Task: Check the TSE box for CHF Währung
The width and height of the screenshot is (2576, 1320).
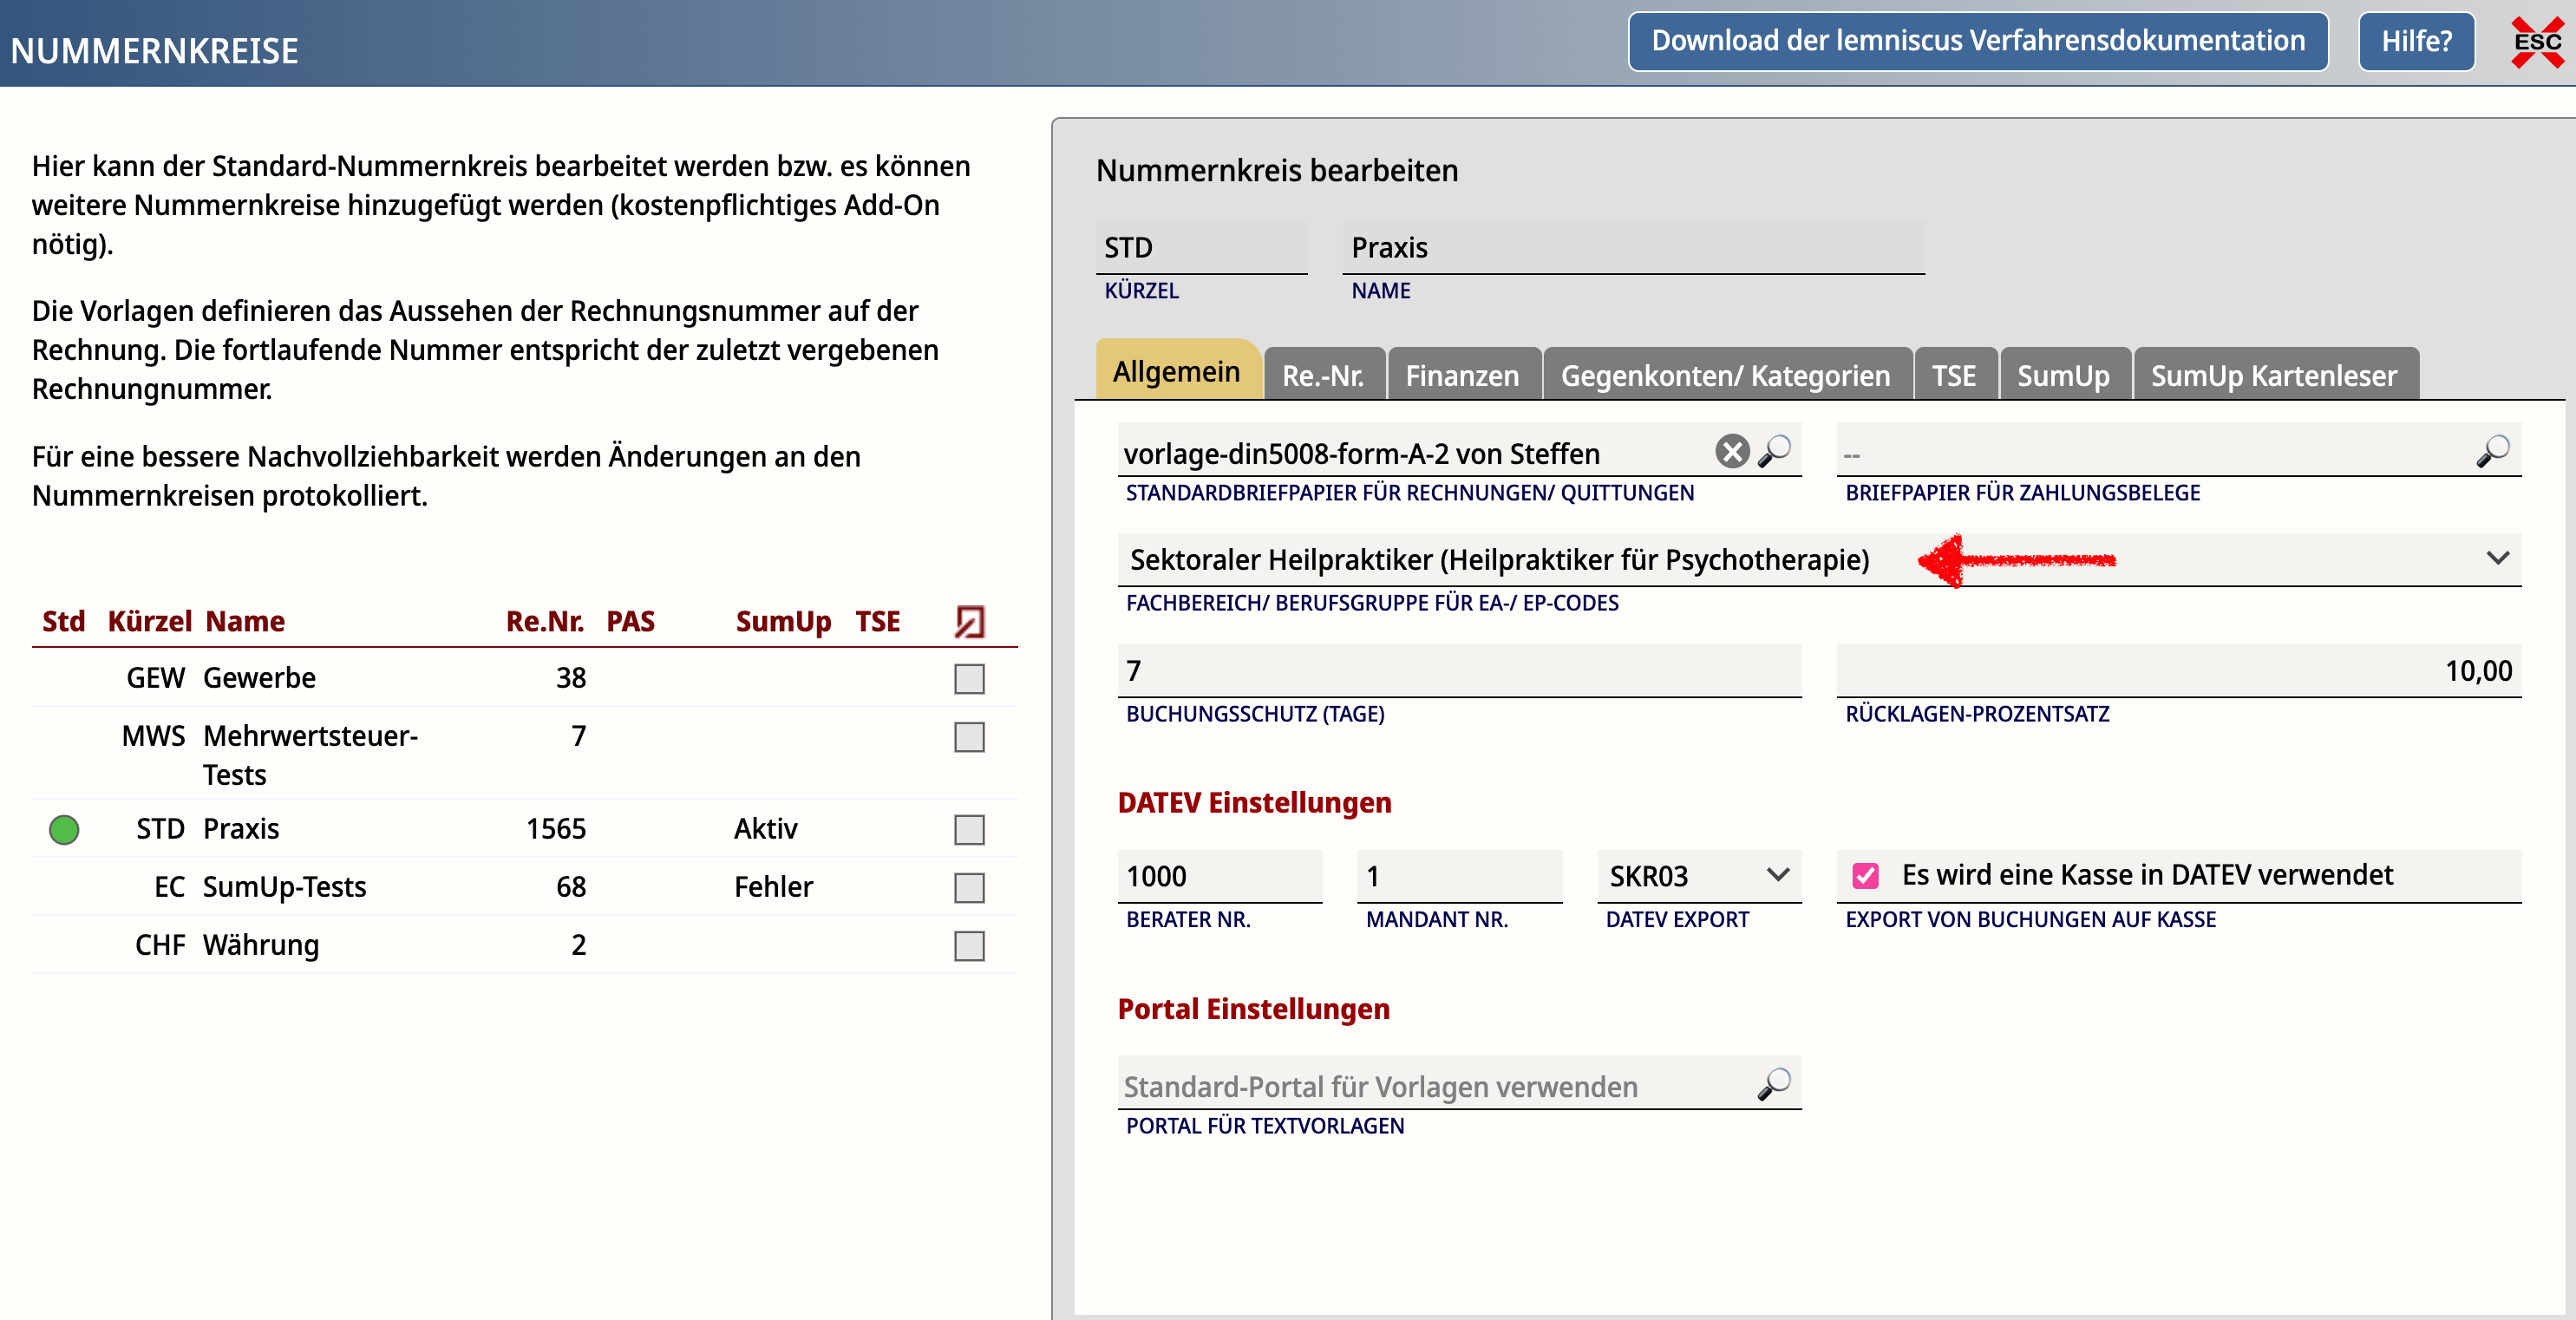Action: pos(968,945)
